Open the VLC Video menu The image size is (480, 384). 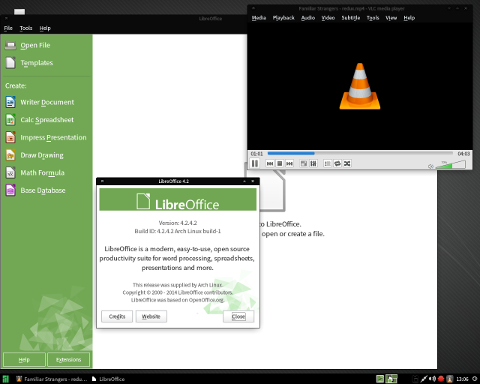tap(328, 18)
